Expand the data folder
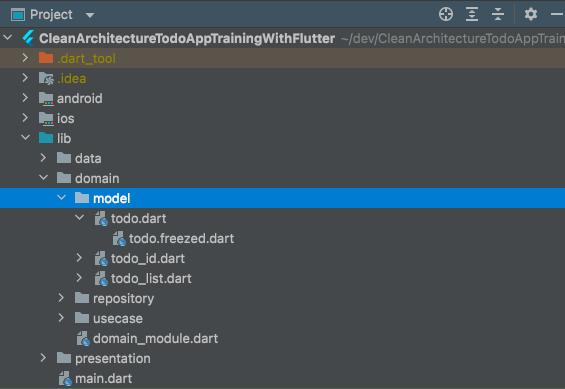 (43, 158)
